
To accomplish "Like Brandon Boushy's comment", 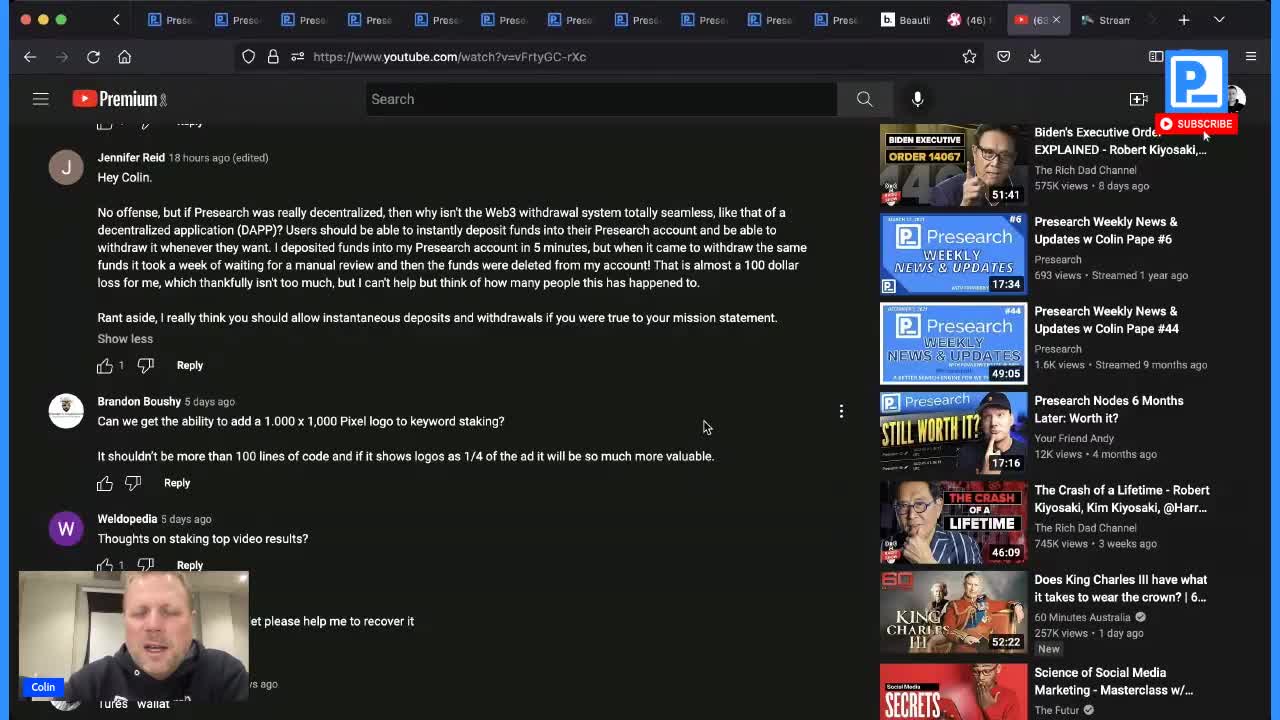I will (x=105, y=484).
